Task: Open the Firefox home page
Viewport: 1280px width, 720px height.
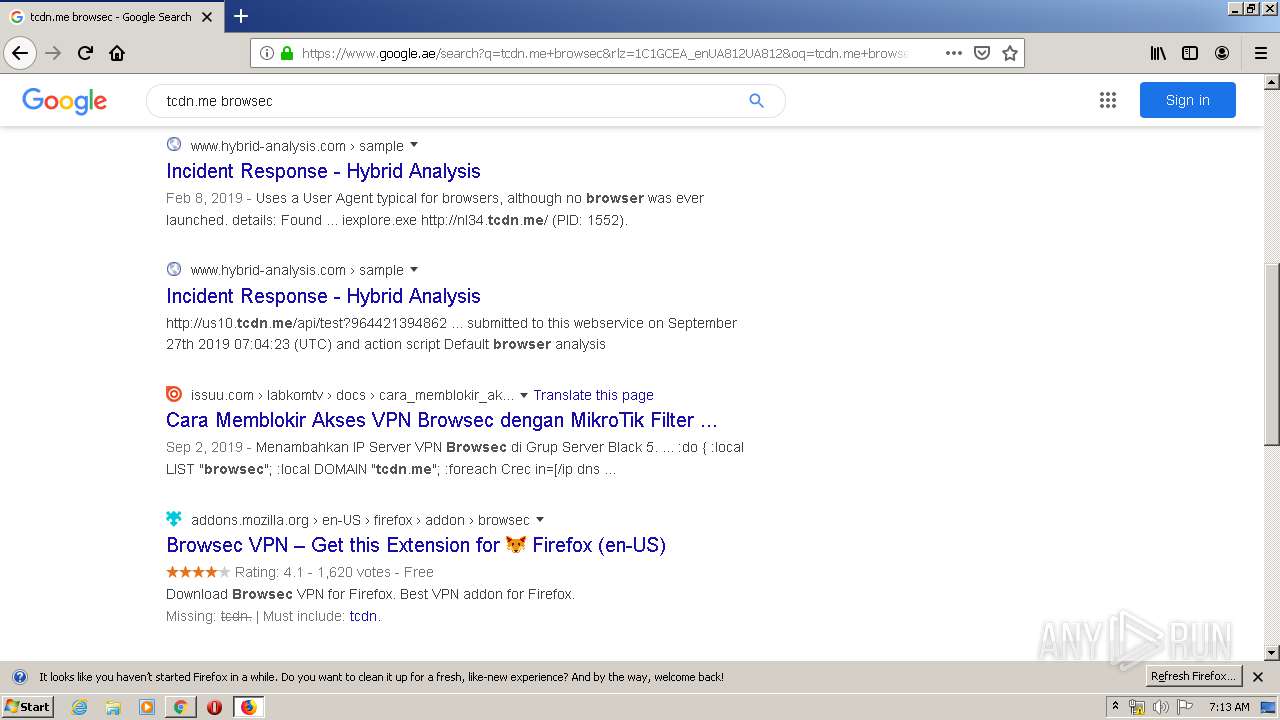Action: point(117,53)
